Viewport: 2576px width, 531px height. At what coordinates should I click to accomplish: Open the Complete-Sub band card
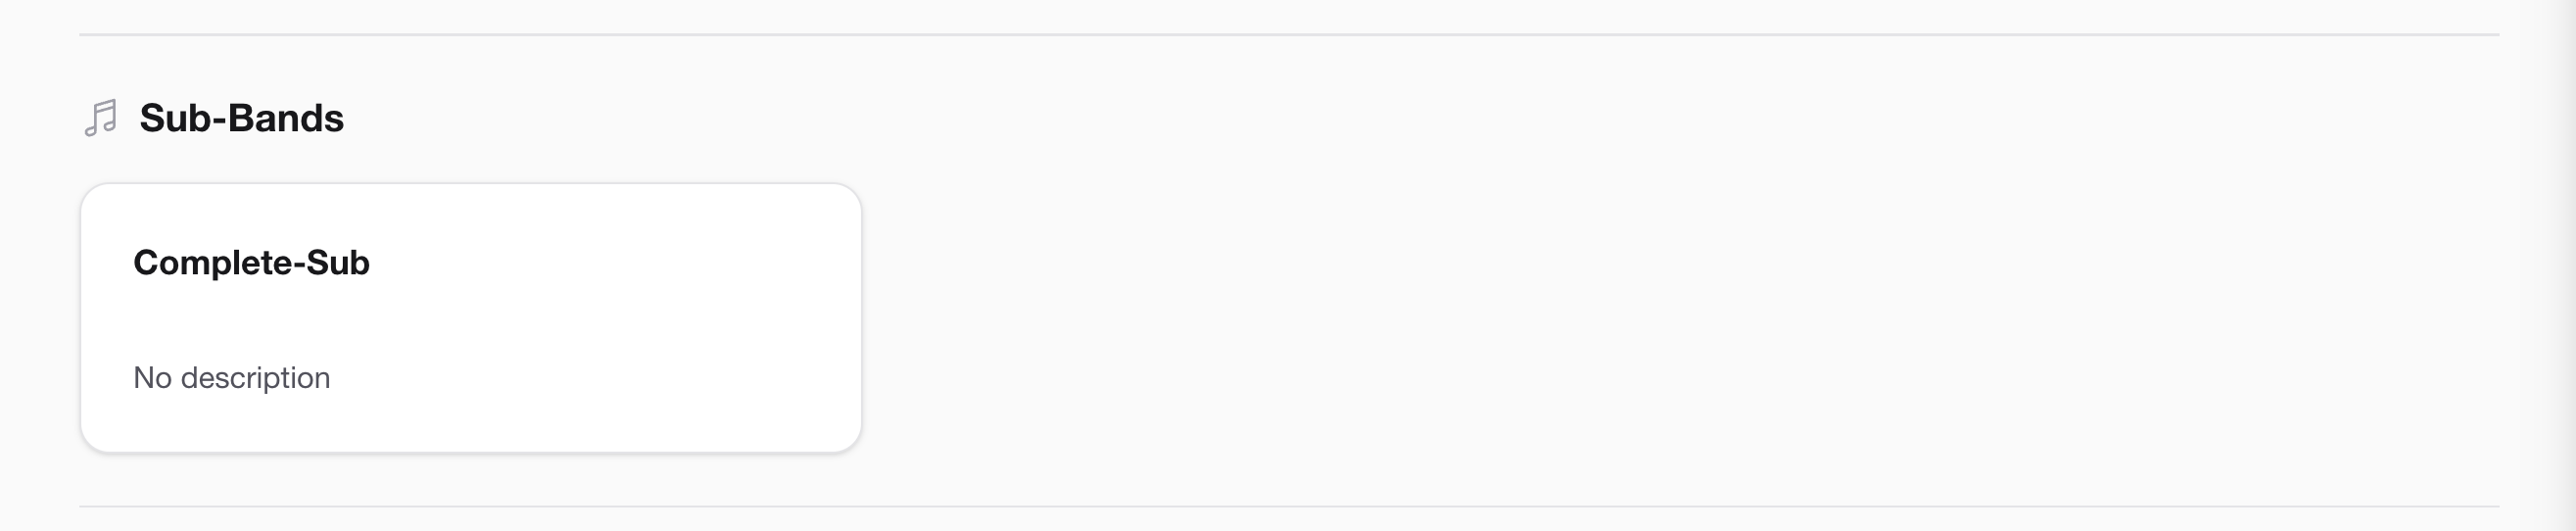470,317
